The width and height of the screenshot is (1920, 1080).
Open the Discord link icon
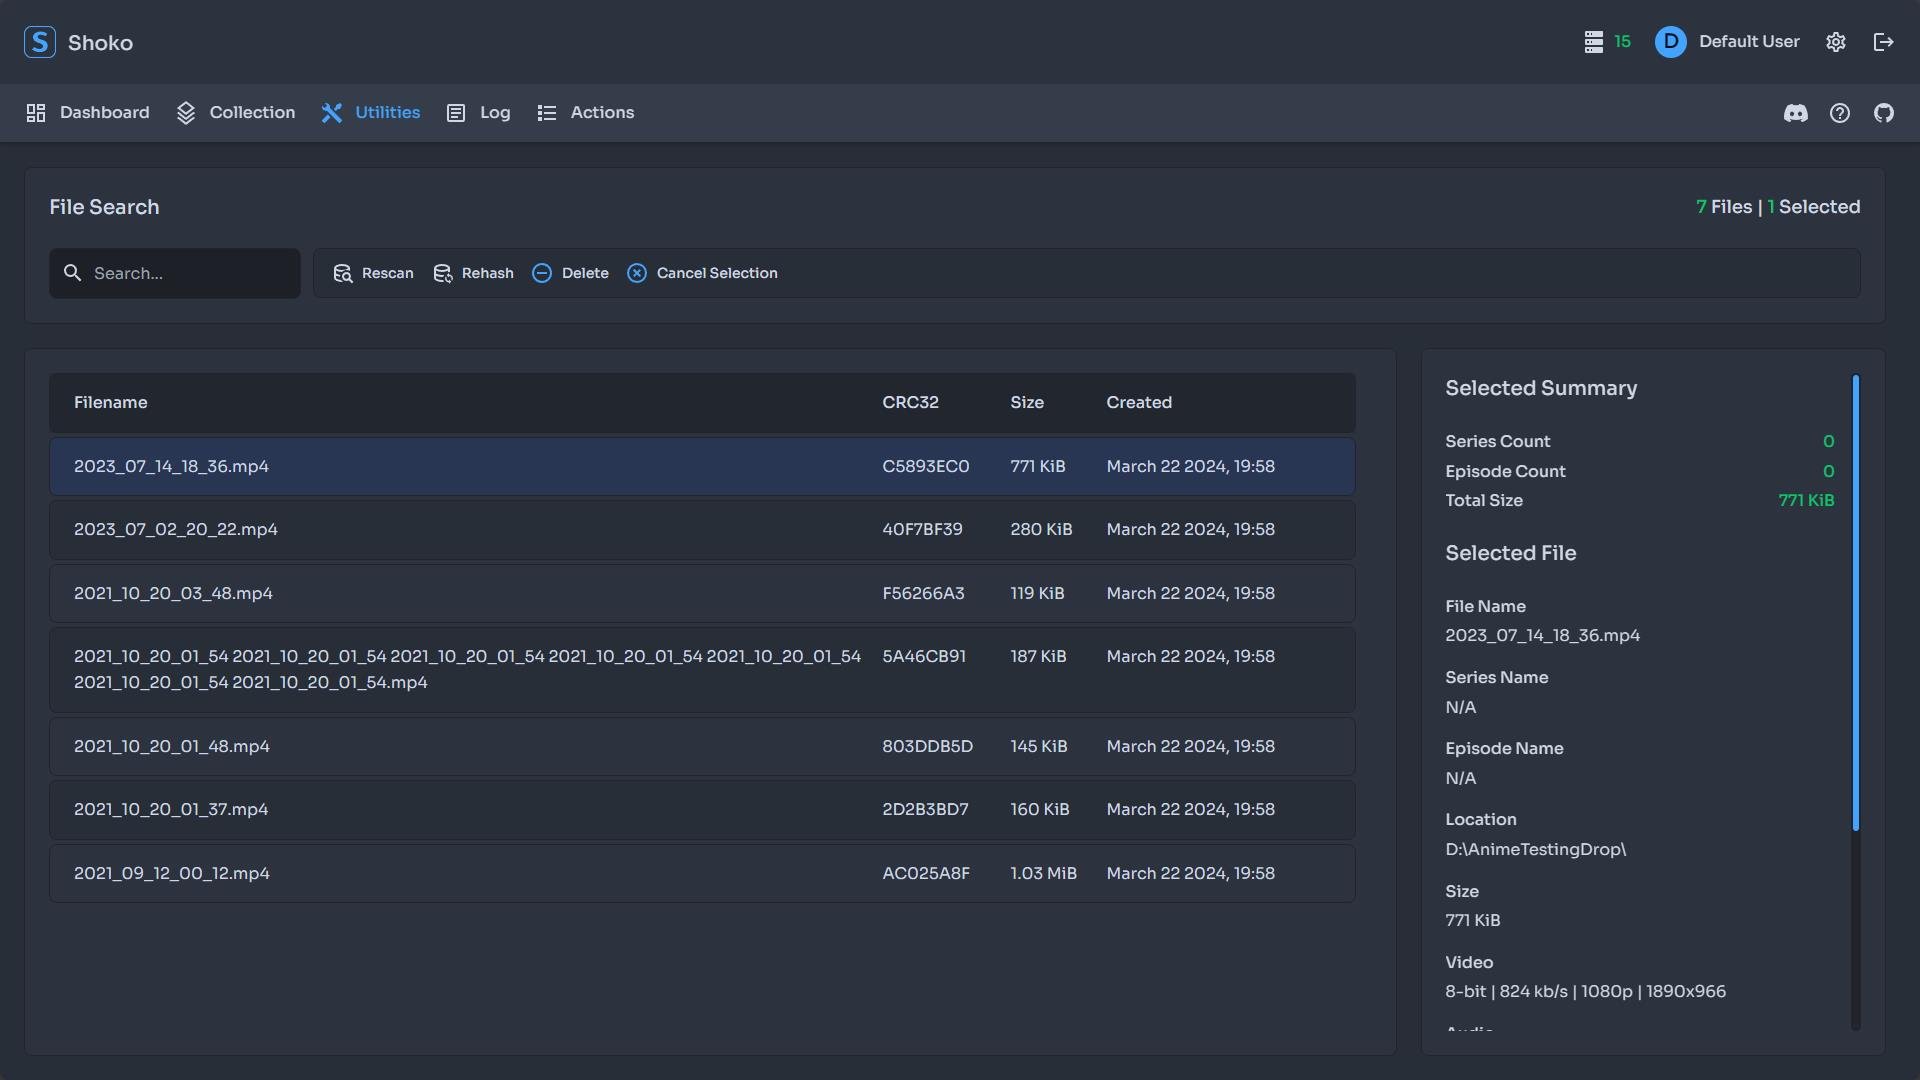click(x=1796, y=113)
